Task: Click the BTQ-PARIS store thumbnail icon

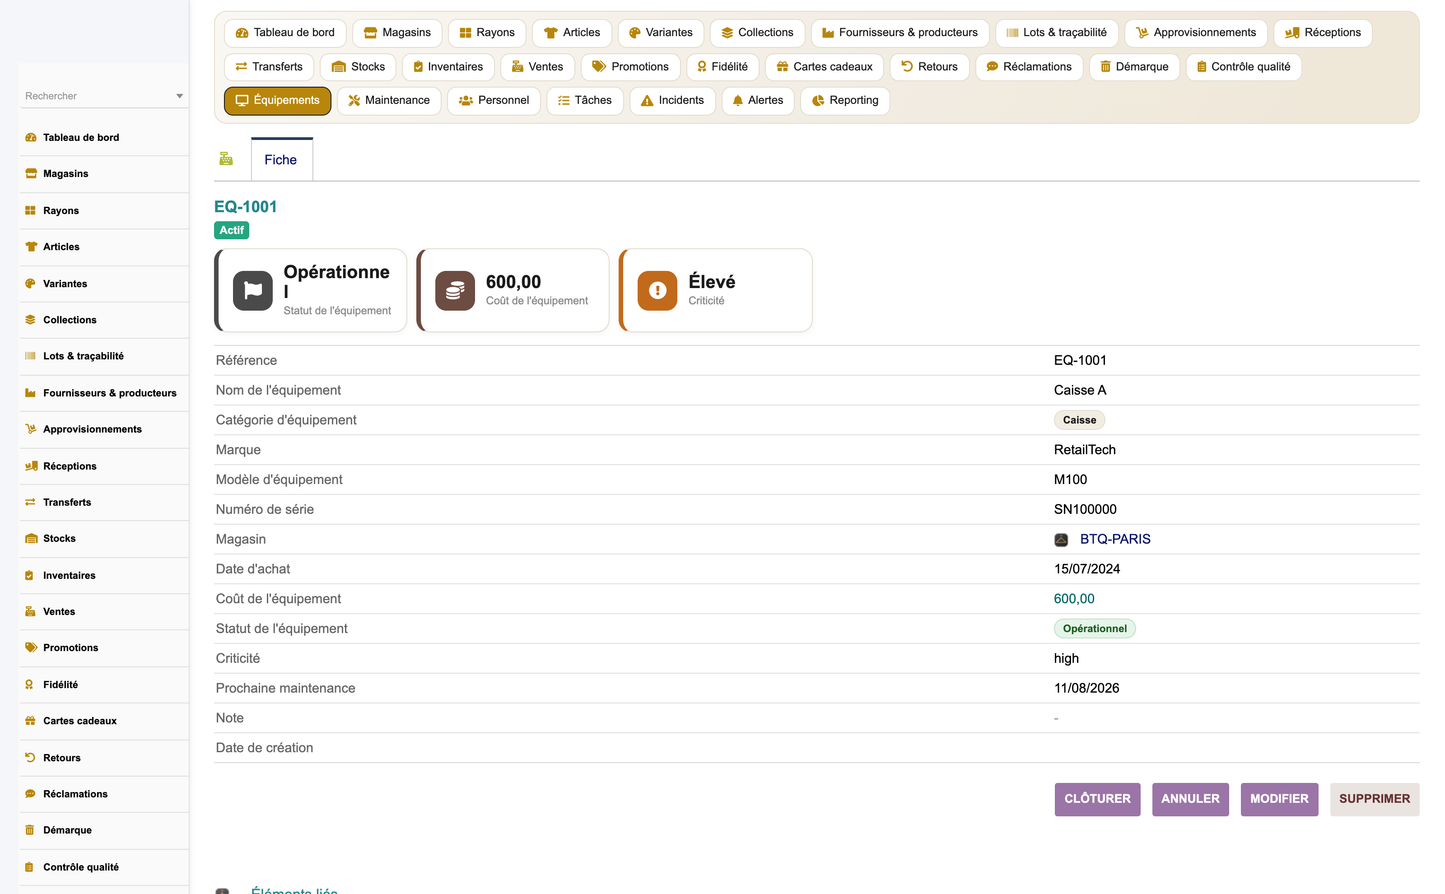Action: (x=1061, y=540)
